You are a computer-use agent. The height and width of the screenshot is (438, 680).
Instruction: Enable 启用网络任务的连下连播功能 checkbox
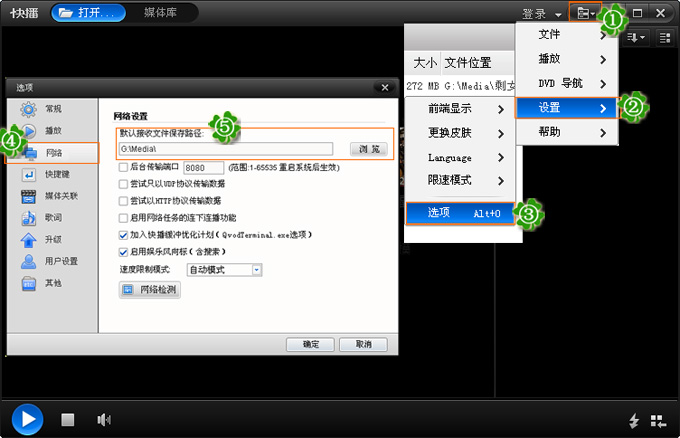point(123,218)
